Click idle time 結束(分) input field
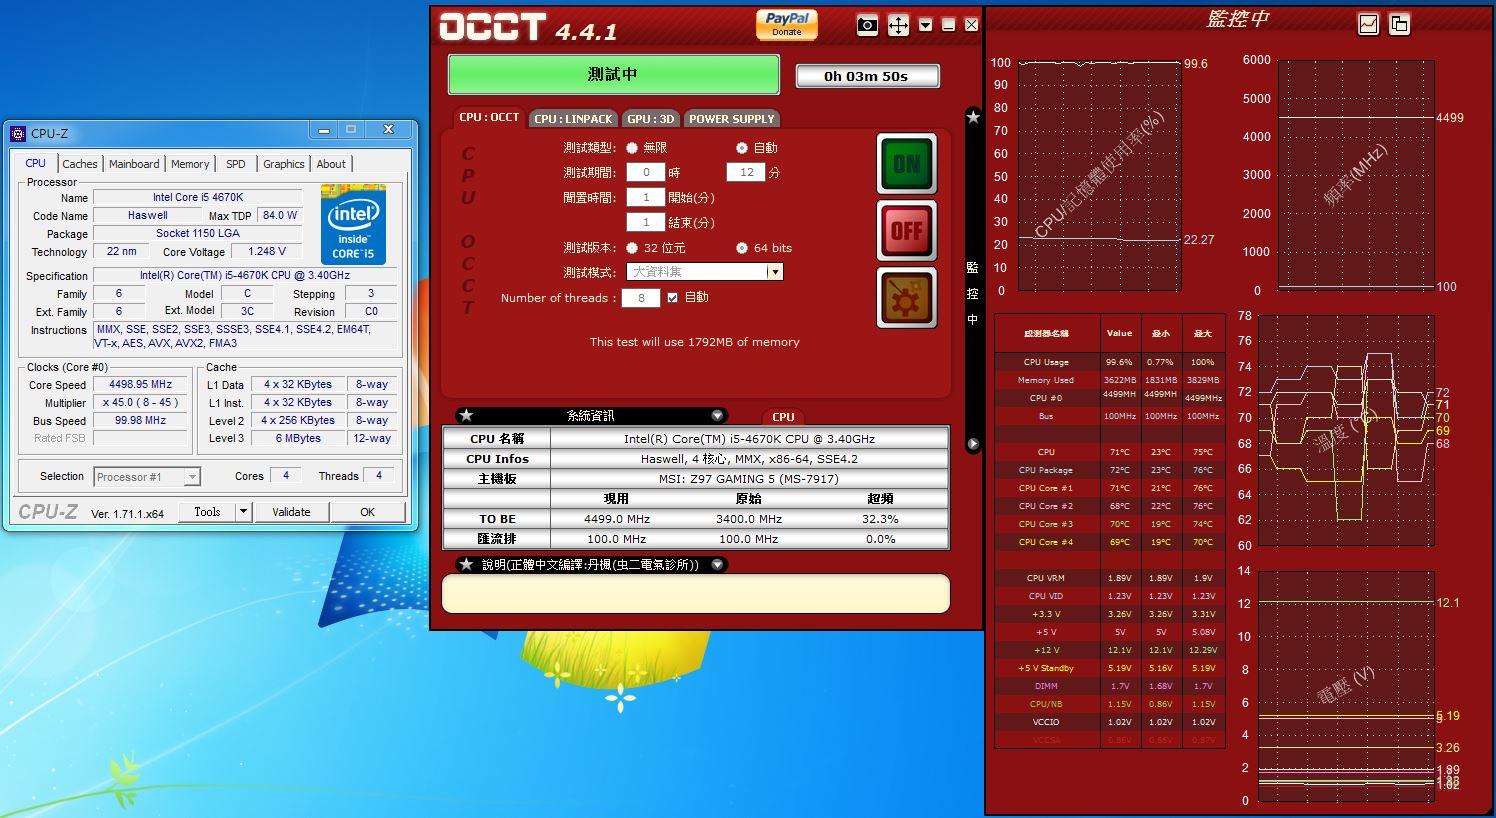This screenshot has height=818, width=1496. pos(646,223)
